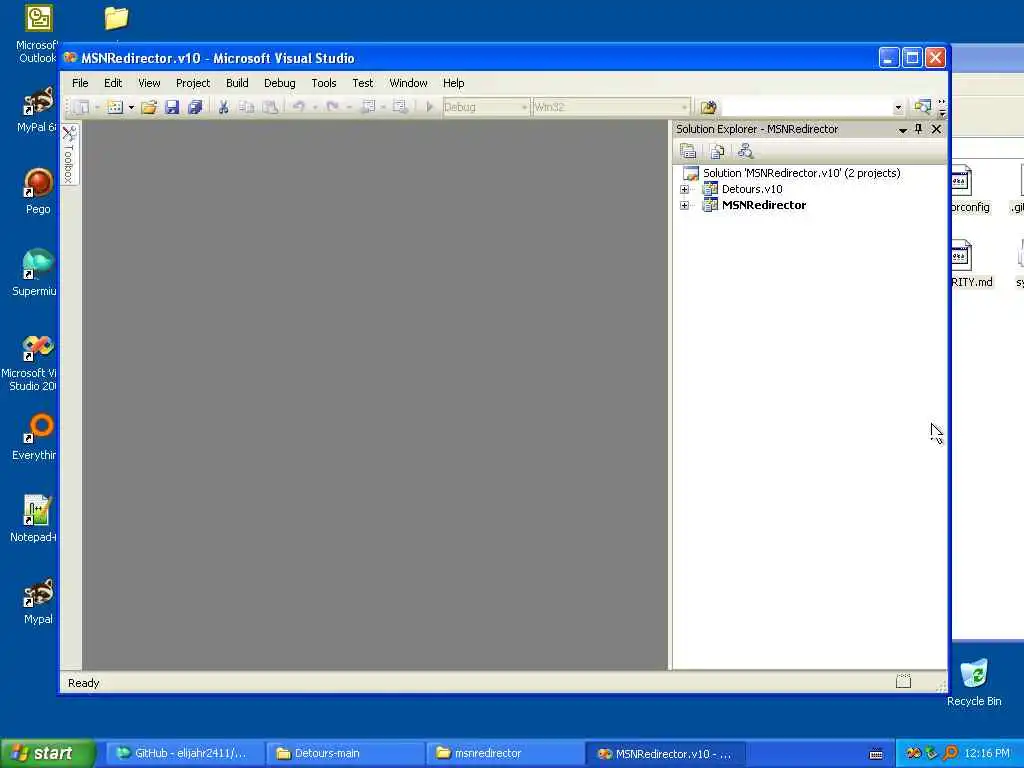Open the File menu
Screen dimensions: 1024x768
click(x=80, y=83)
